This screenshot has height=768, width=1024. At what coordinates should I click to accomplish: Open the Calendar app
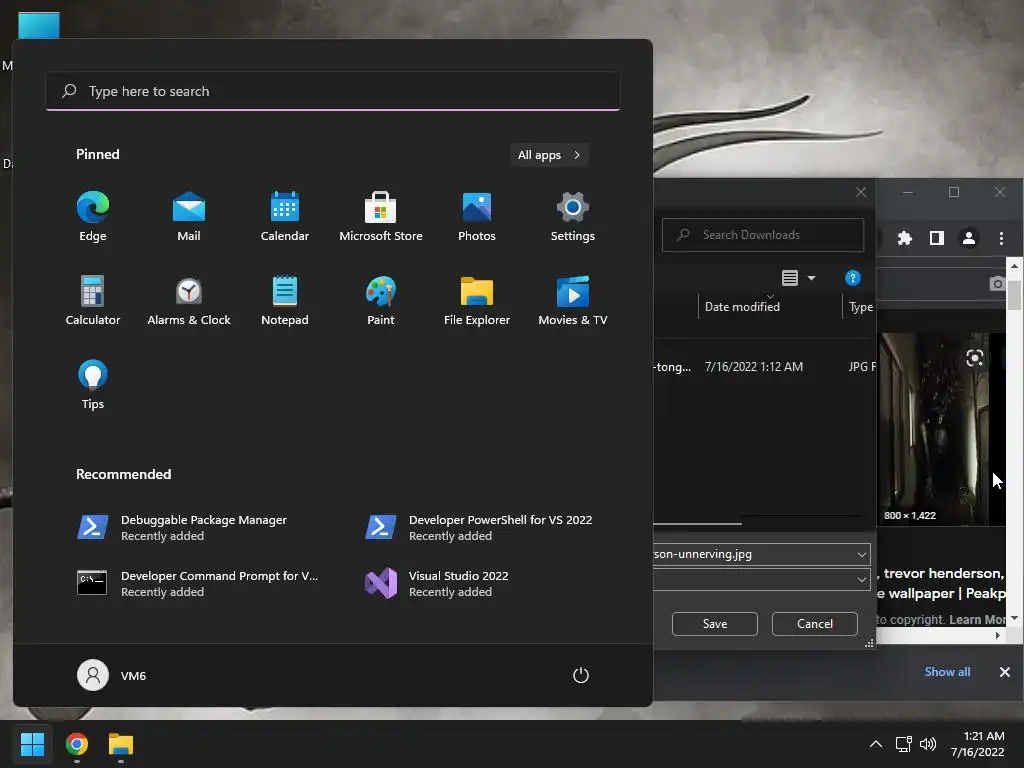pyautogui.click(x=285, y=216)
